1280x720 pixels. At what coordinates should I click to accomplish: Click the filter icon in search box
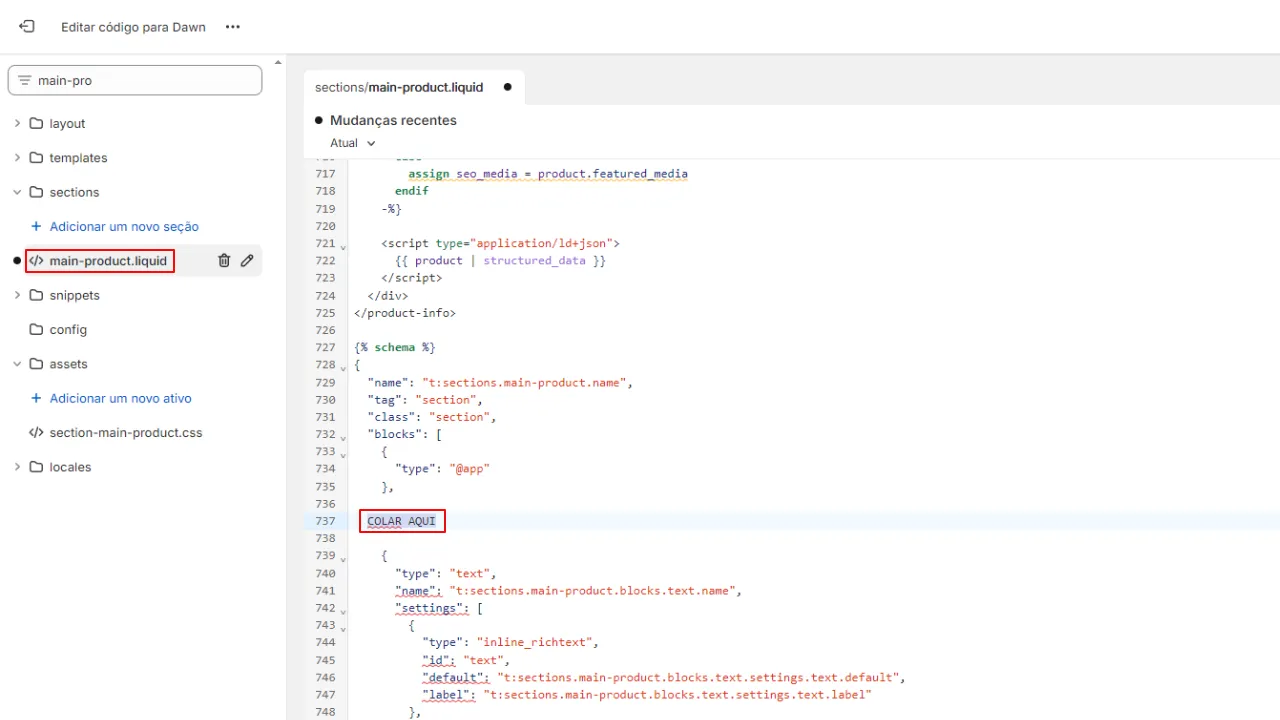point(25,81)
